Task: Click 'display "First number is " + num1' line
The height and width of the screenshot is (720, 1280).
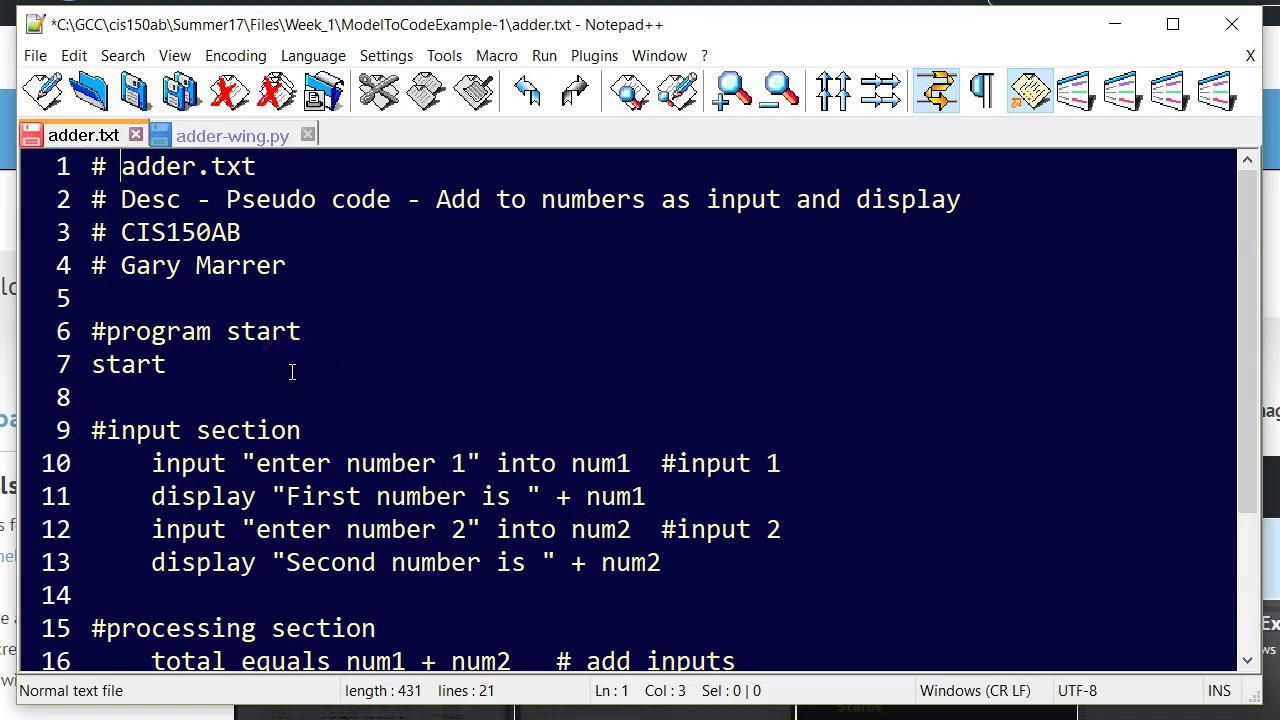Action: click(398, 496)
